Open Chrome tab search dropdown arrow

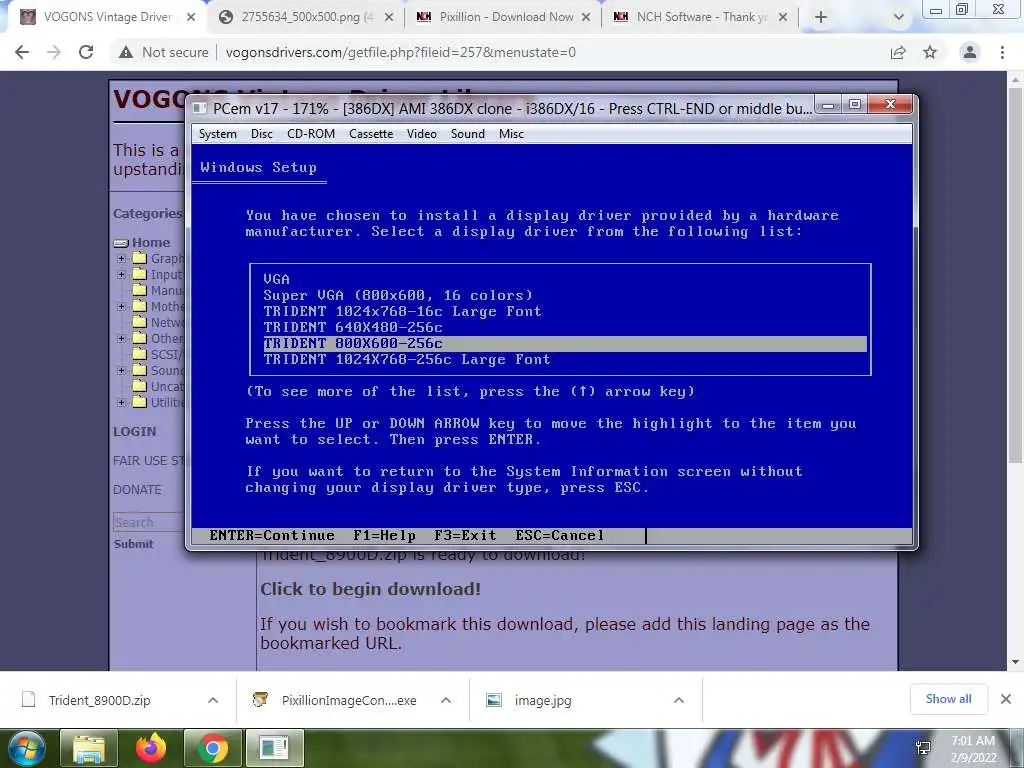click(899, 18)
